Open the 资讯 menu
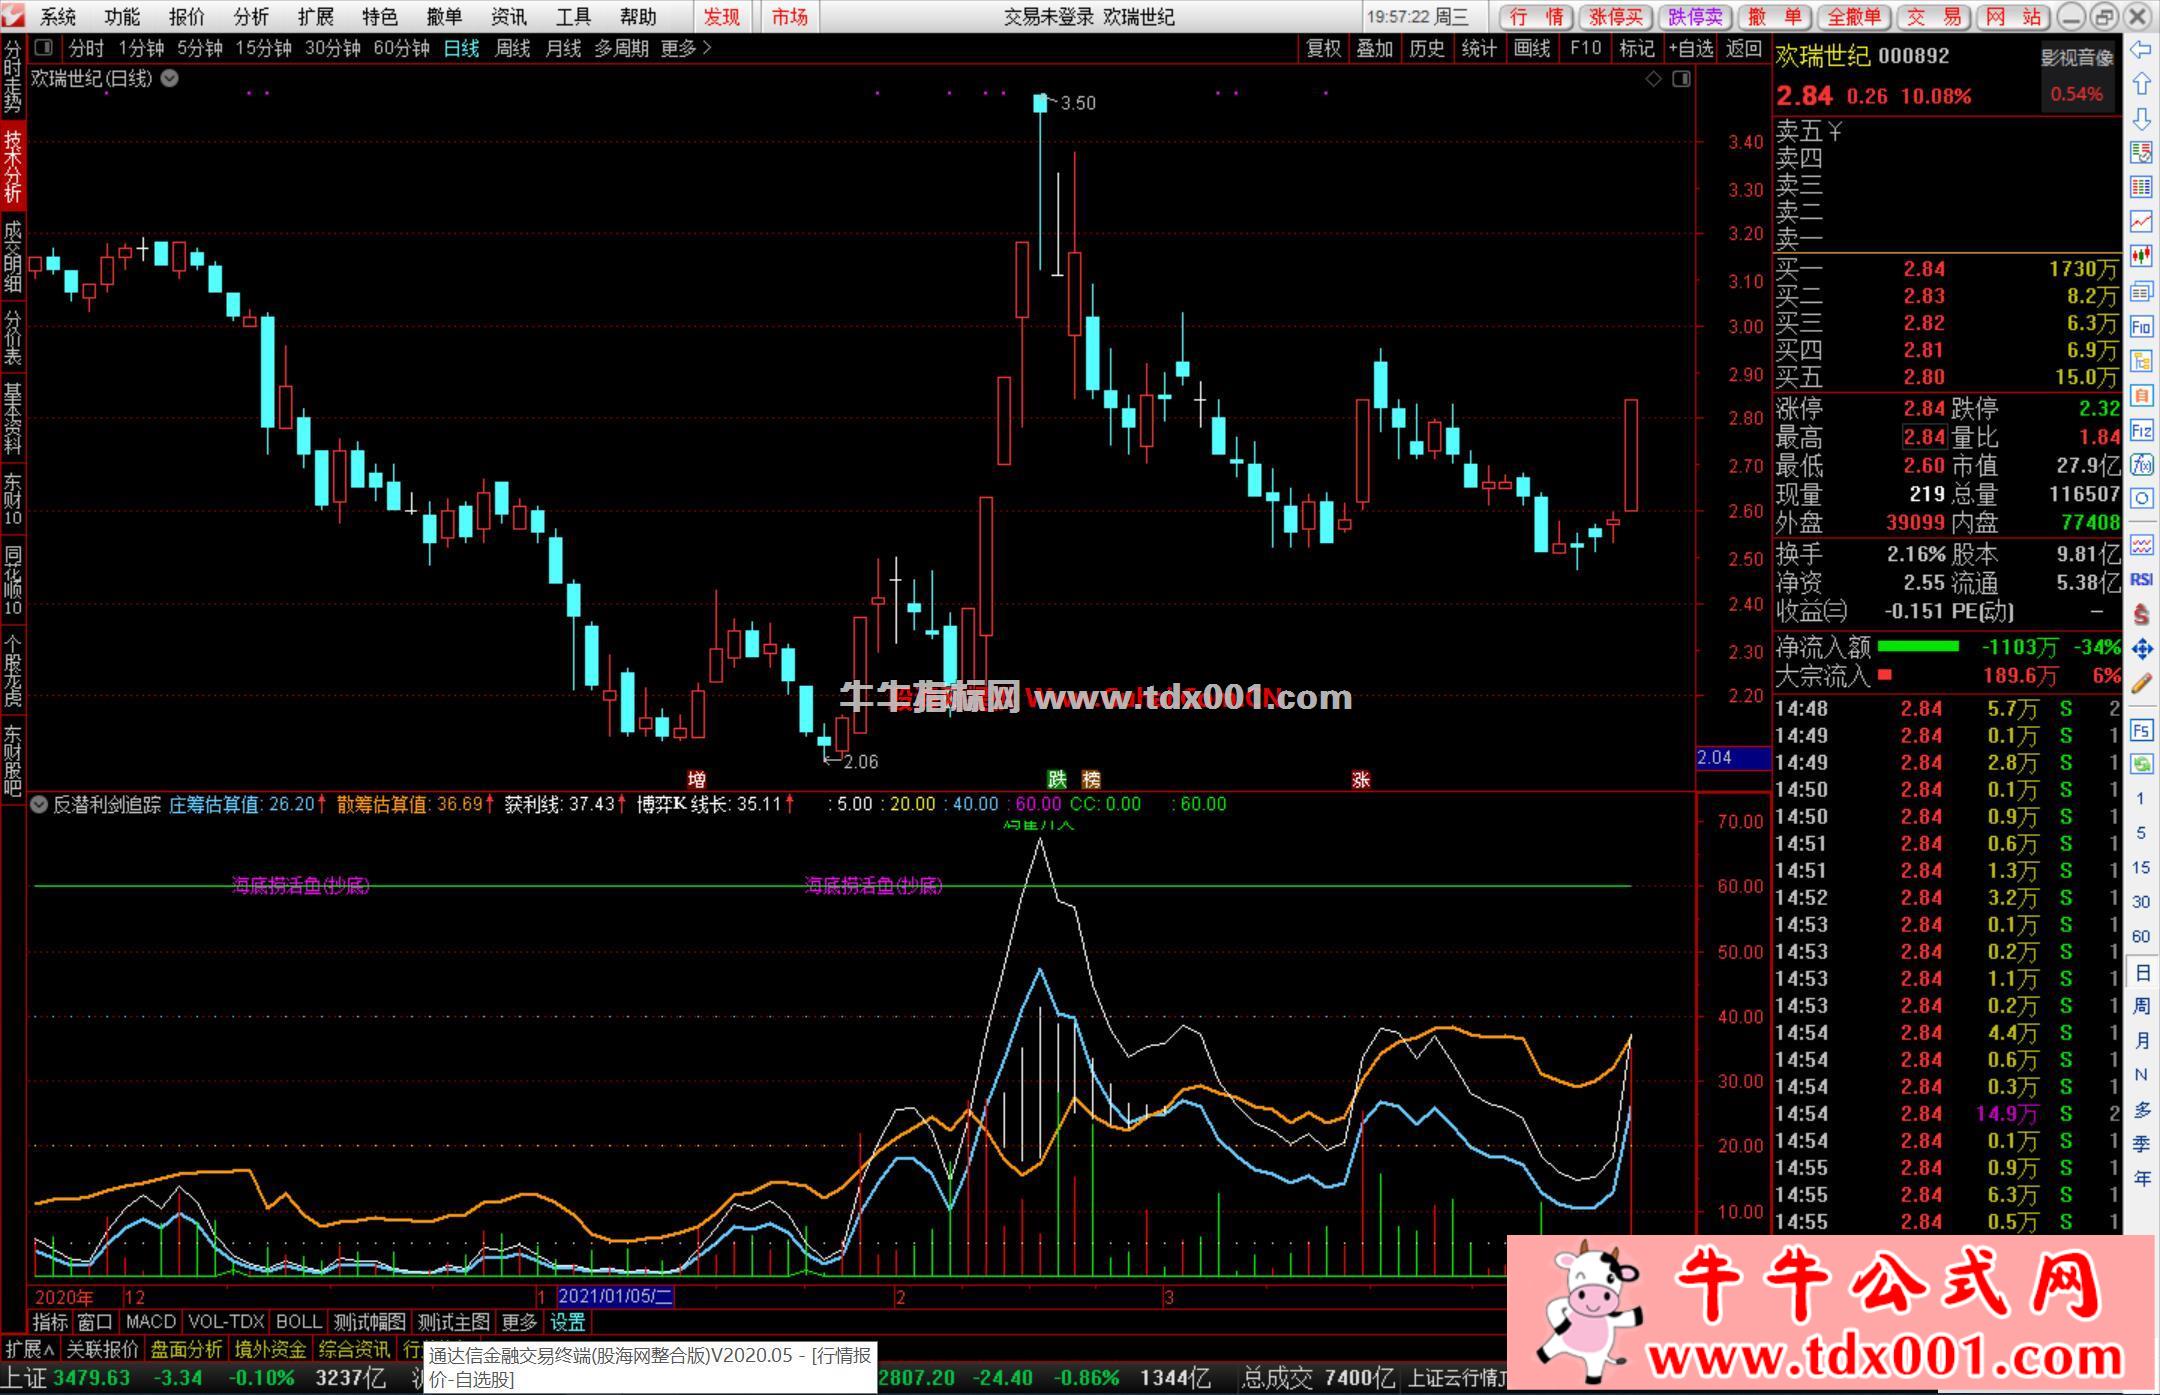The image size is (2160, 1395). click(508, 17)
